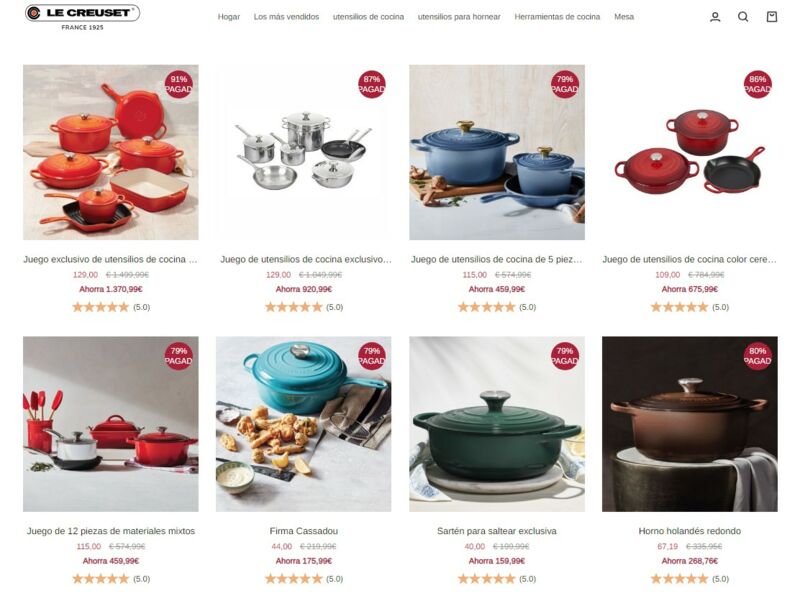
Task: Open Horno holandés redondo link
Action: coord(689,531)
